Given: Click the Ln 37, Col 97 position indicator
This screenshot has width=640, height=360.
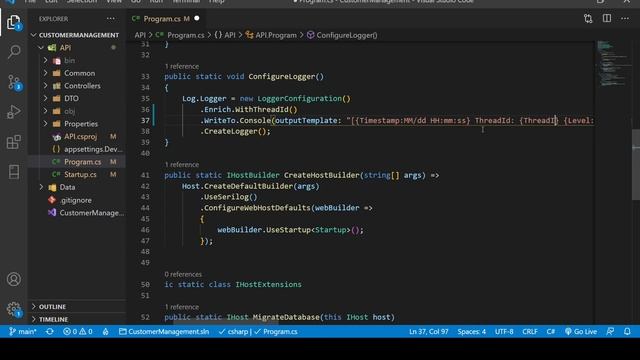Looking at the screenshot, I should click(x=429, y=331).
